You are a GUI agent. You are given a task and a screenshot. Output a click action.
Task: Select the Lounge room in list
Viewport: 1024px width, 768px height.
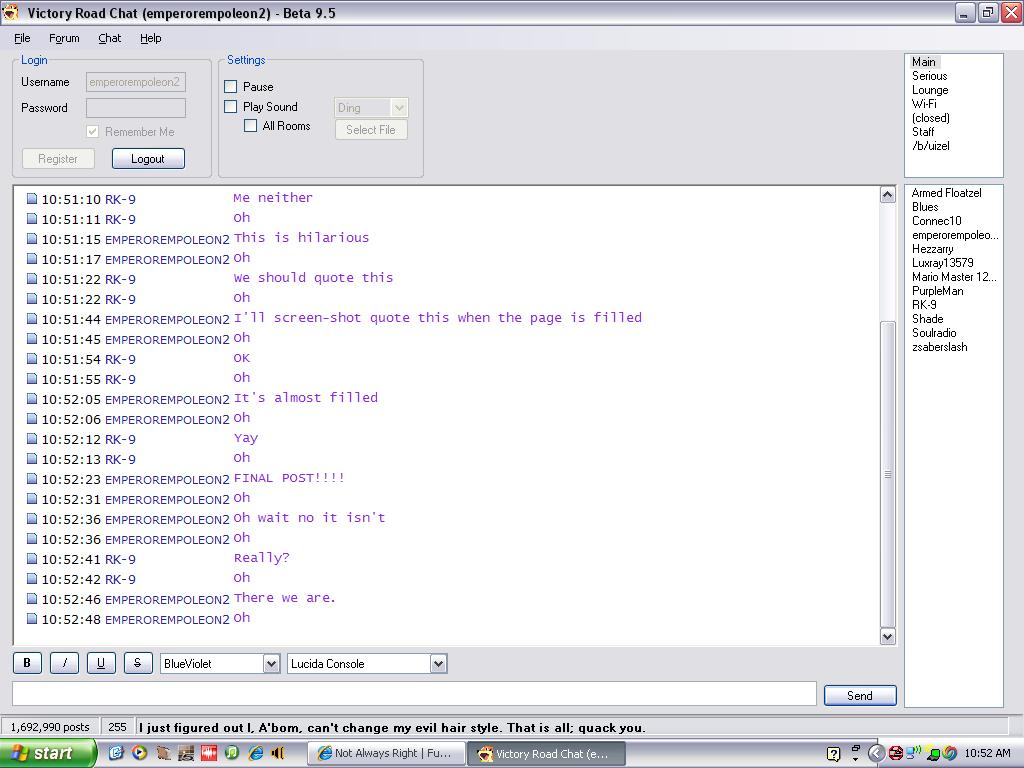click(930, 90)
